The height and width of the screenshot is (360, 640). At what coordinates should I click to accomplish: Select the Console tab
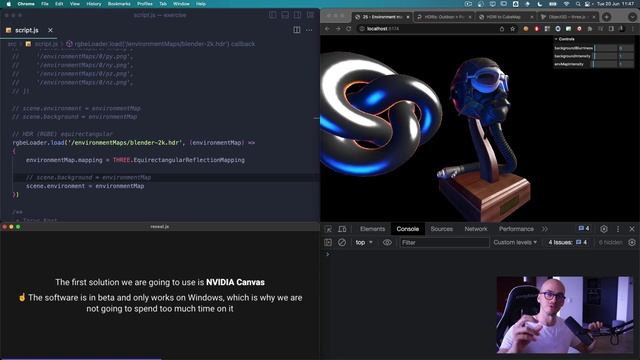[407, 229]
